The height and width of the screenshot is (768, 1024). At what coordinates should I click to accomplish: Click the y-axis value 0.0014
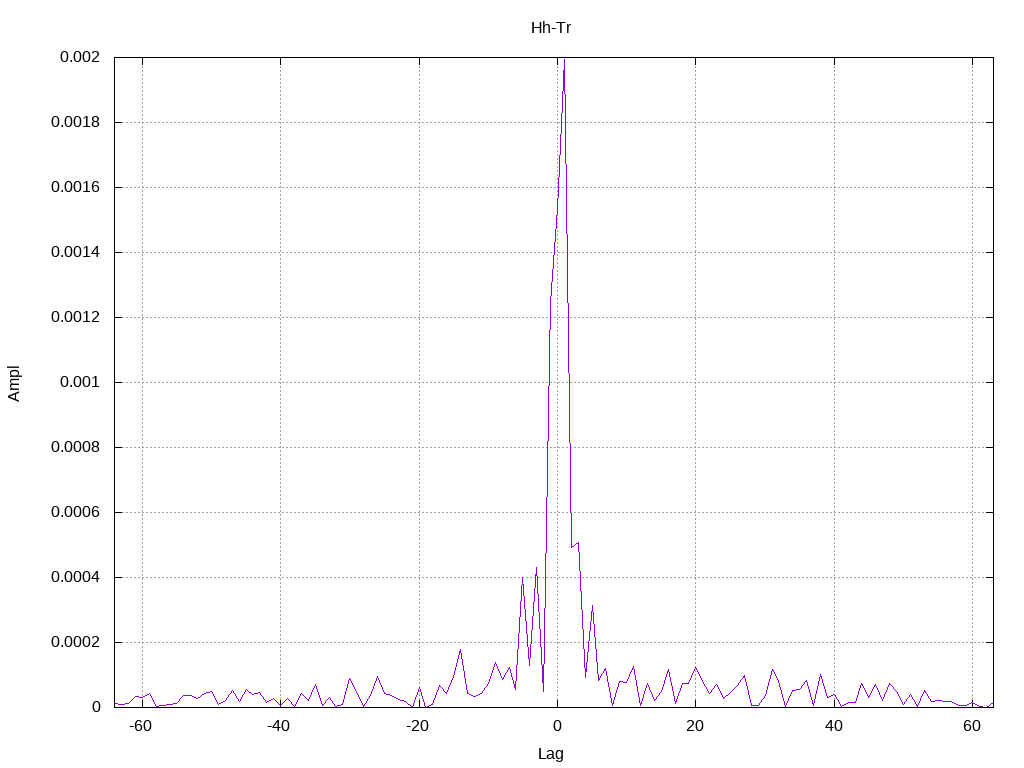[76, 252]
